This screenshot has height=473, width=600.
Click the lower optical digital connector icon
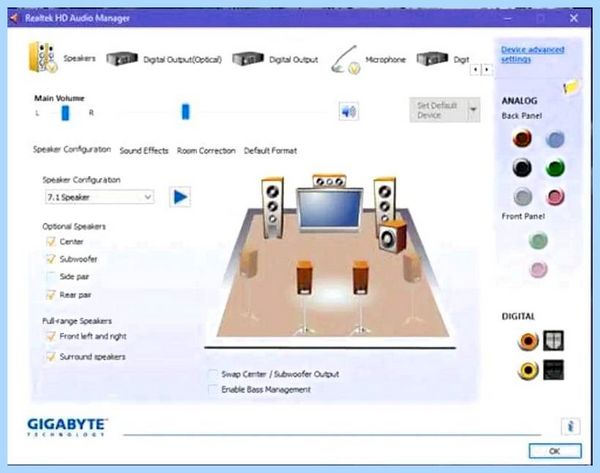point(553,370)
